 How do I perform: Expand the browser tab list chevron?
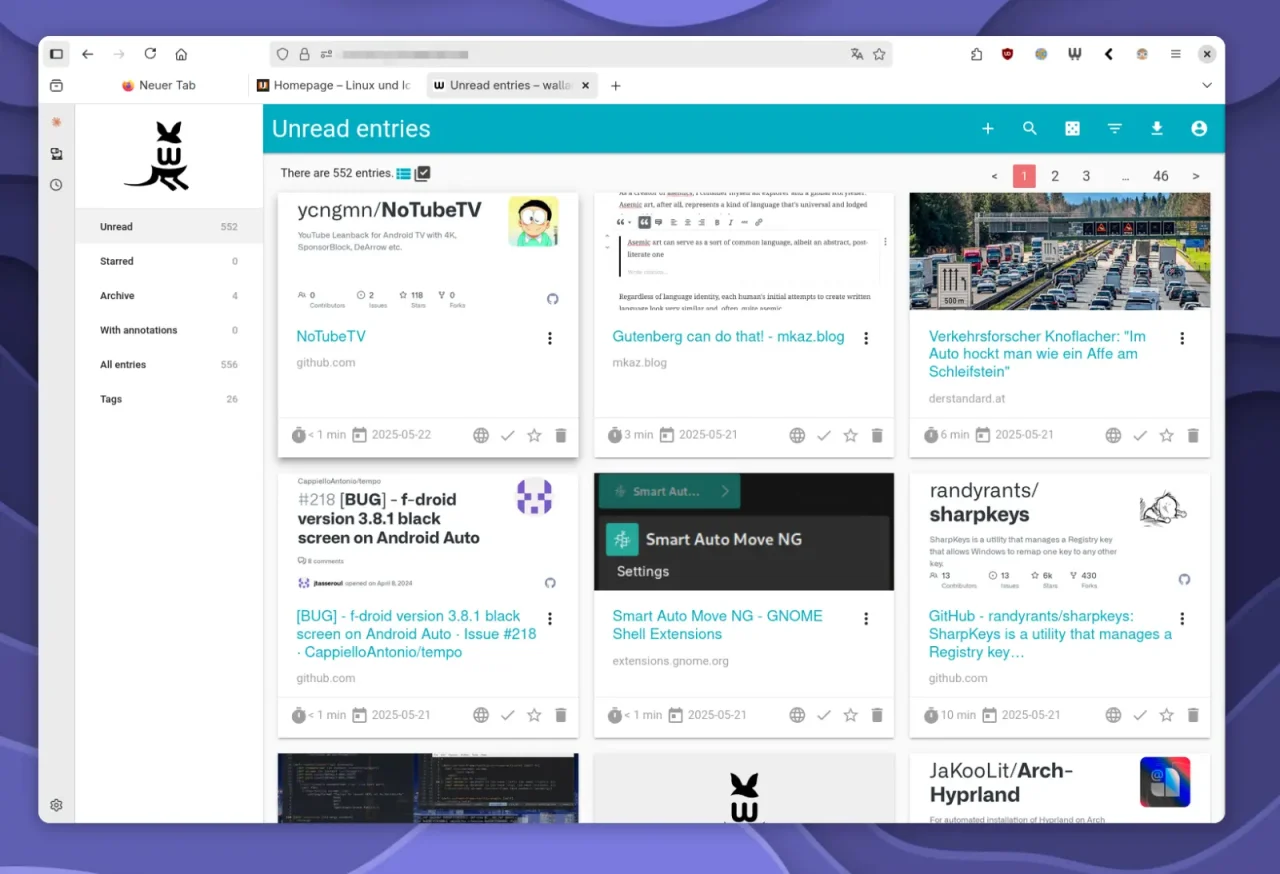(x=1206, y=86)
